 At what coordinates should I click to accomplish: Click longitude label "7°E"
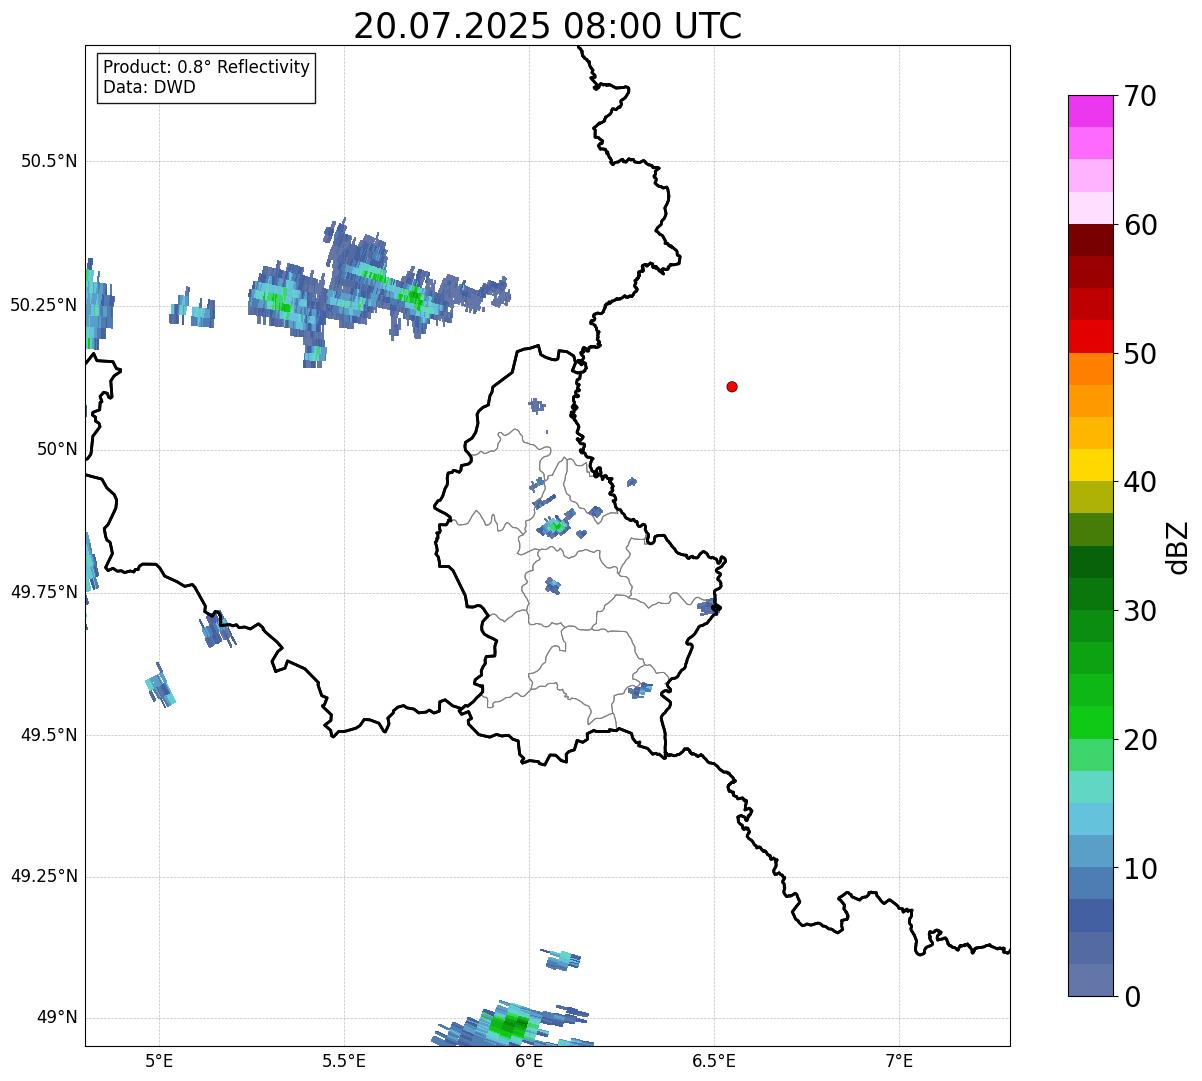[x=899, y=1060]
